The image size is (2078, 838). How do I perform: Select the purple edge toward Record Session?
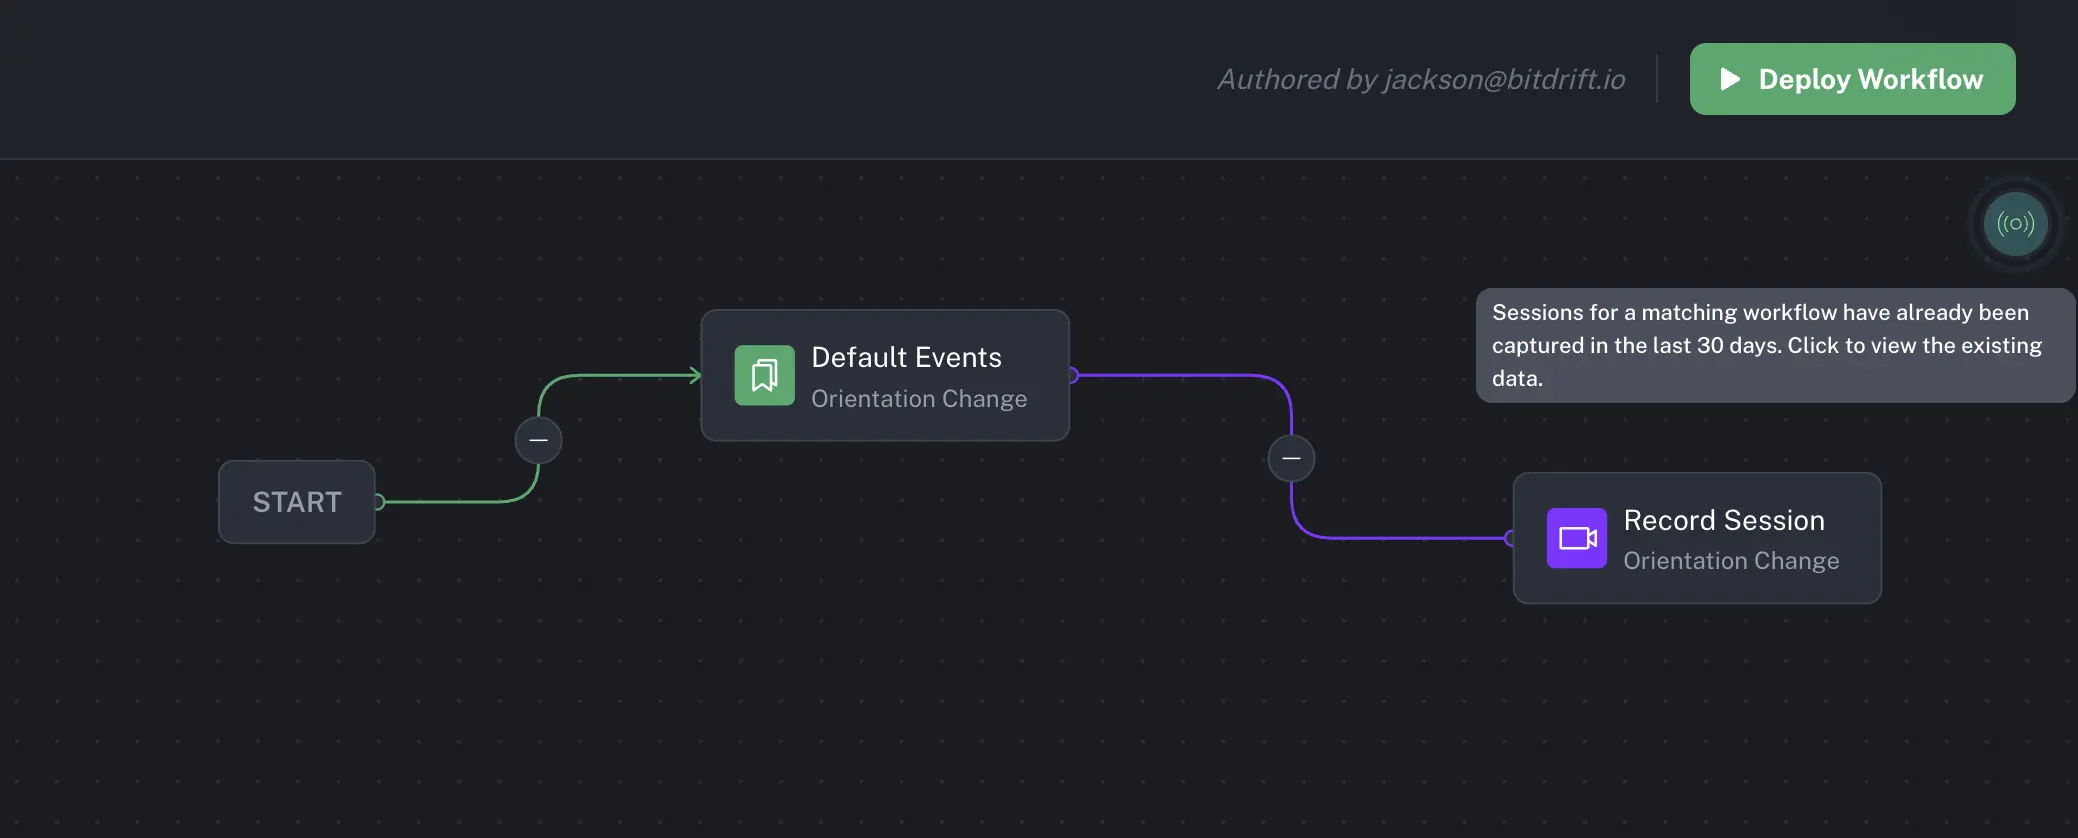[x=1400, y=538]
